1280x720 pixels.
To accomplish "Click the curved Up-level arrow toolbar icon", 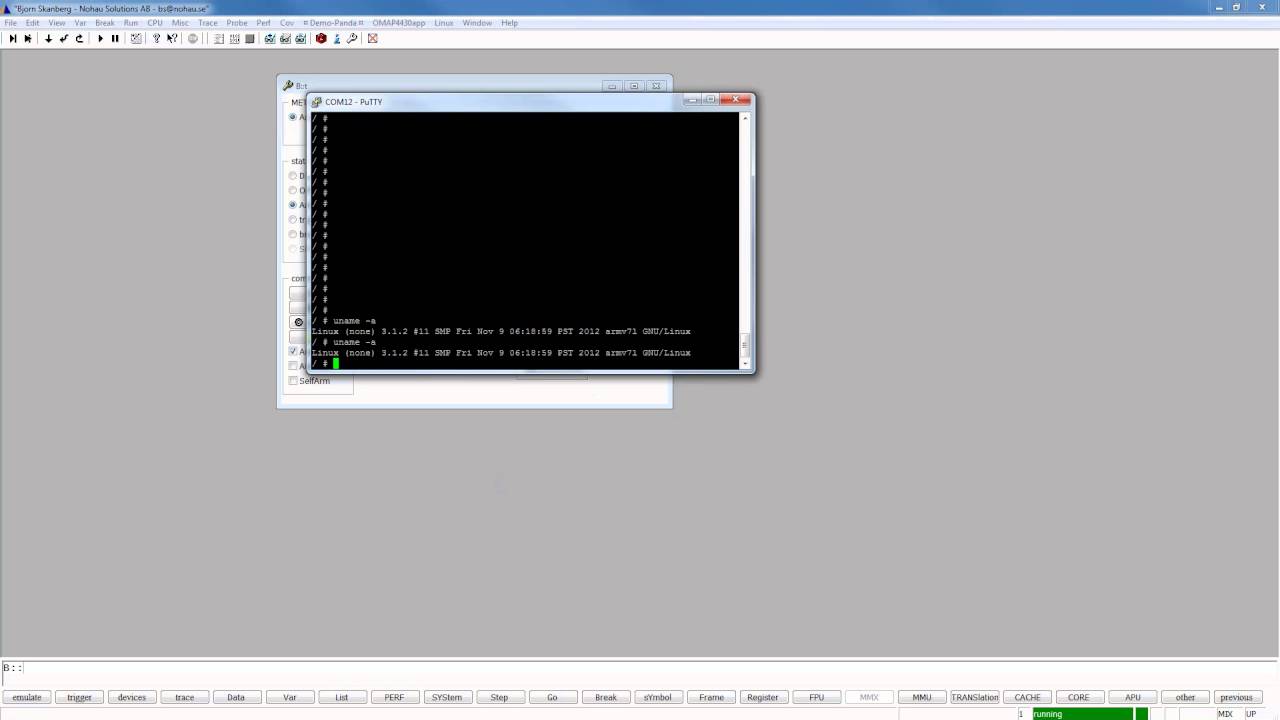I will pos(80,38).
